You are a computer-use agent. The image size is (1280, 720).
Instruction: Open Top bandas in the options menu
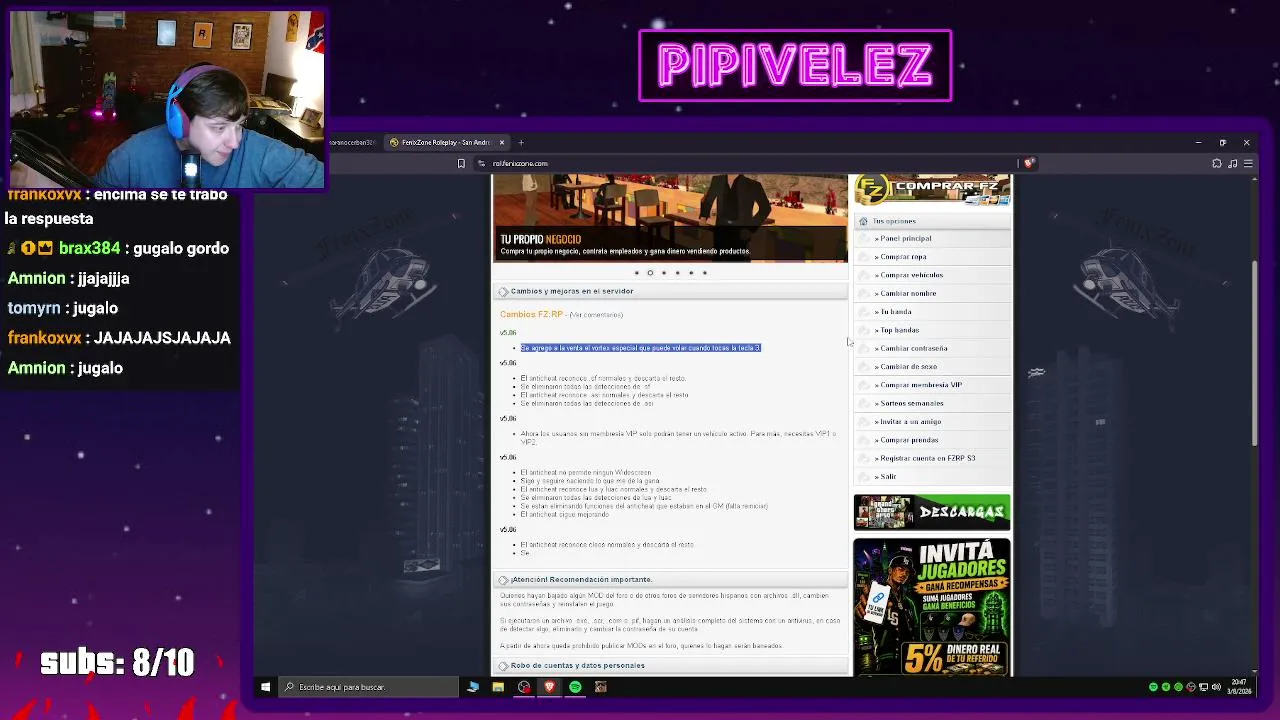click(899, 330)
